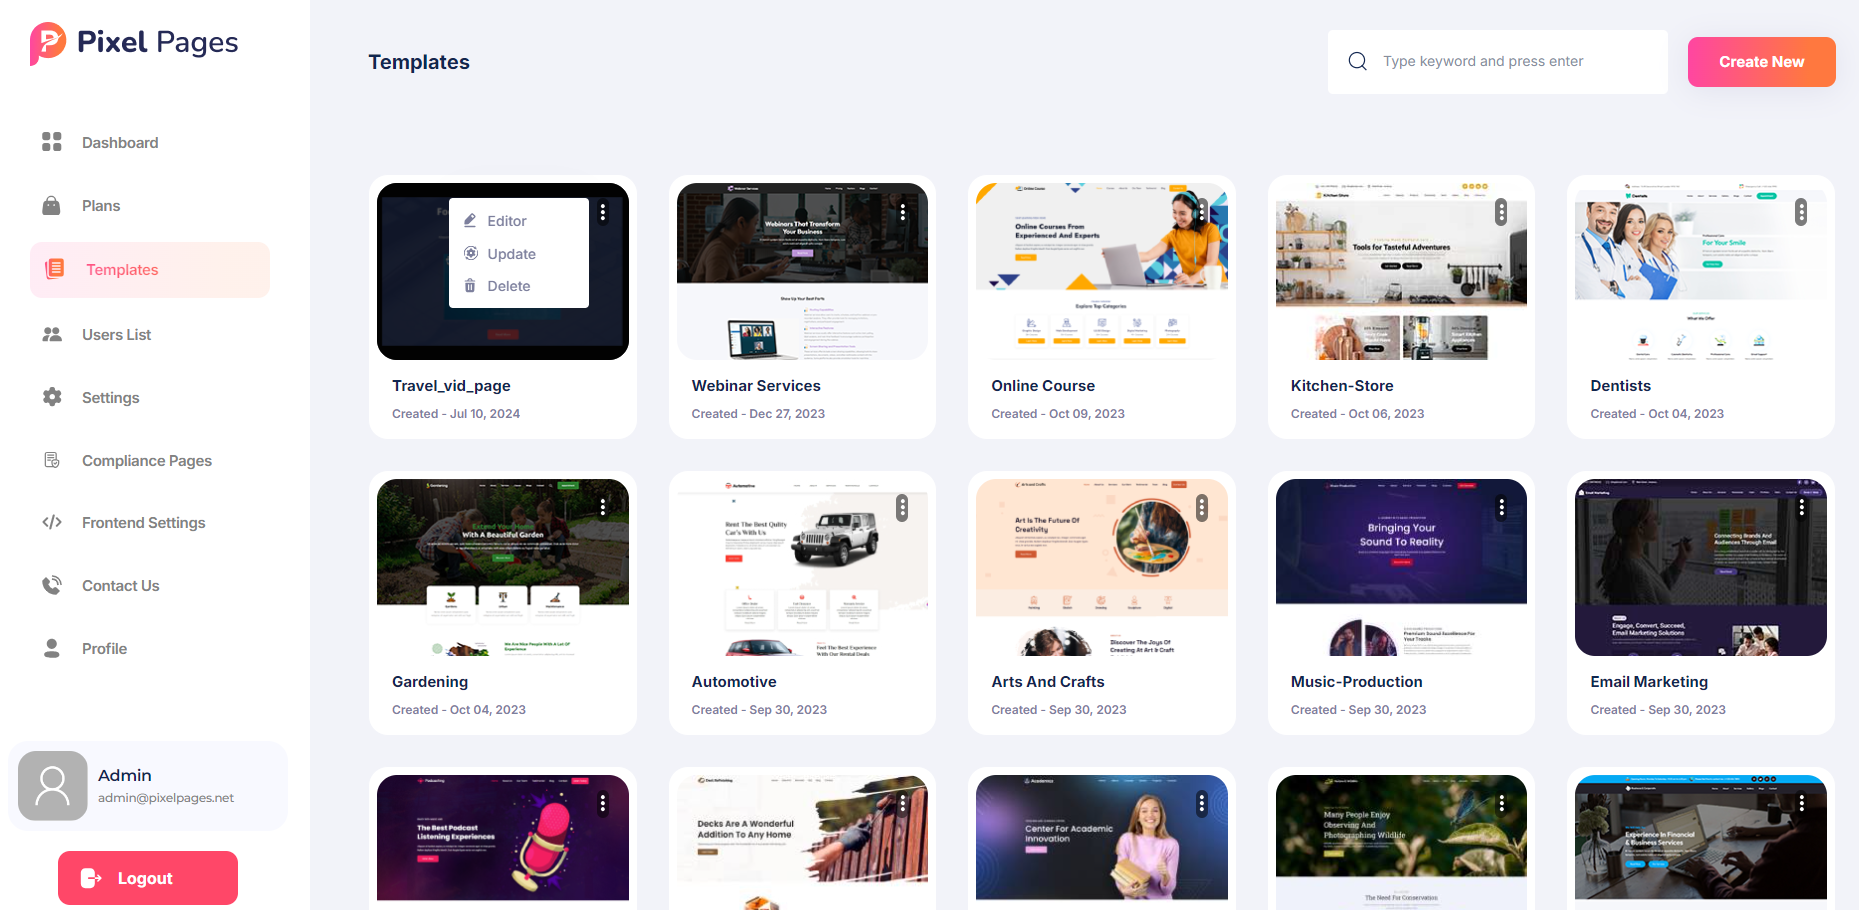This screenshot has height=910, width=1859.
Task: Click the Admin avatar picture
Action: (53, 786)
